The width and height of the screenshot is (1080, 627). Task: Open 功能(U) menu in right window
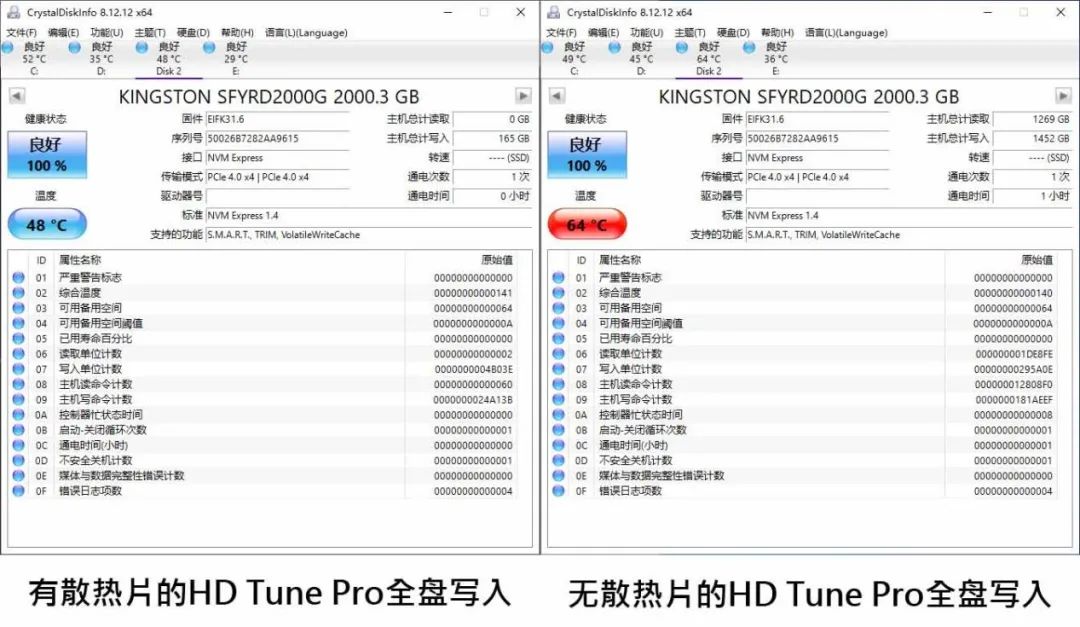(x=647, y=32)
